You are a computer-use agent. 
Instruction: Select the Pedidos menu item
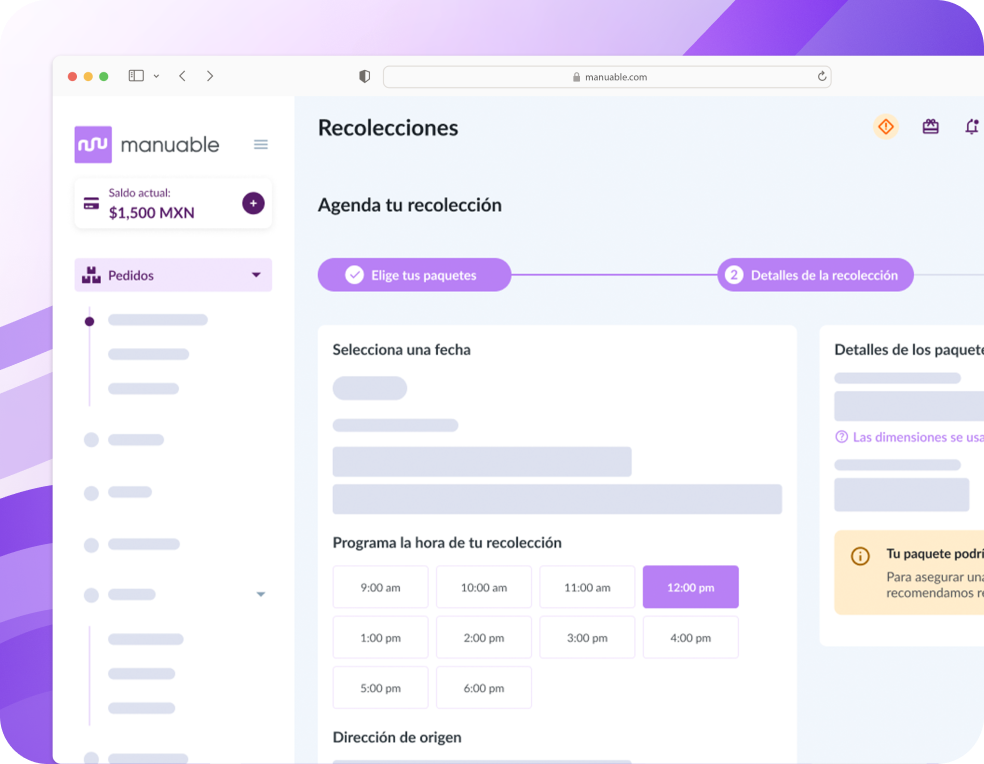(x=173, y=275)
